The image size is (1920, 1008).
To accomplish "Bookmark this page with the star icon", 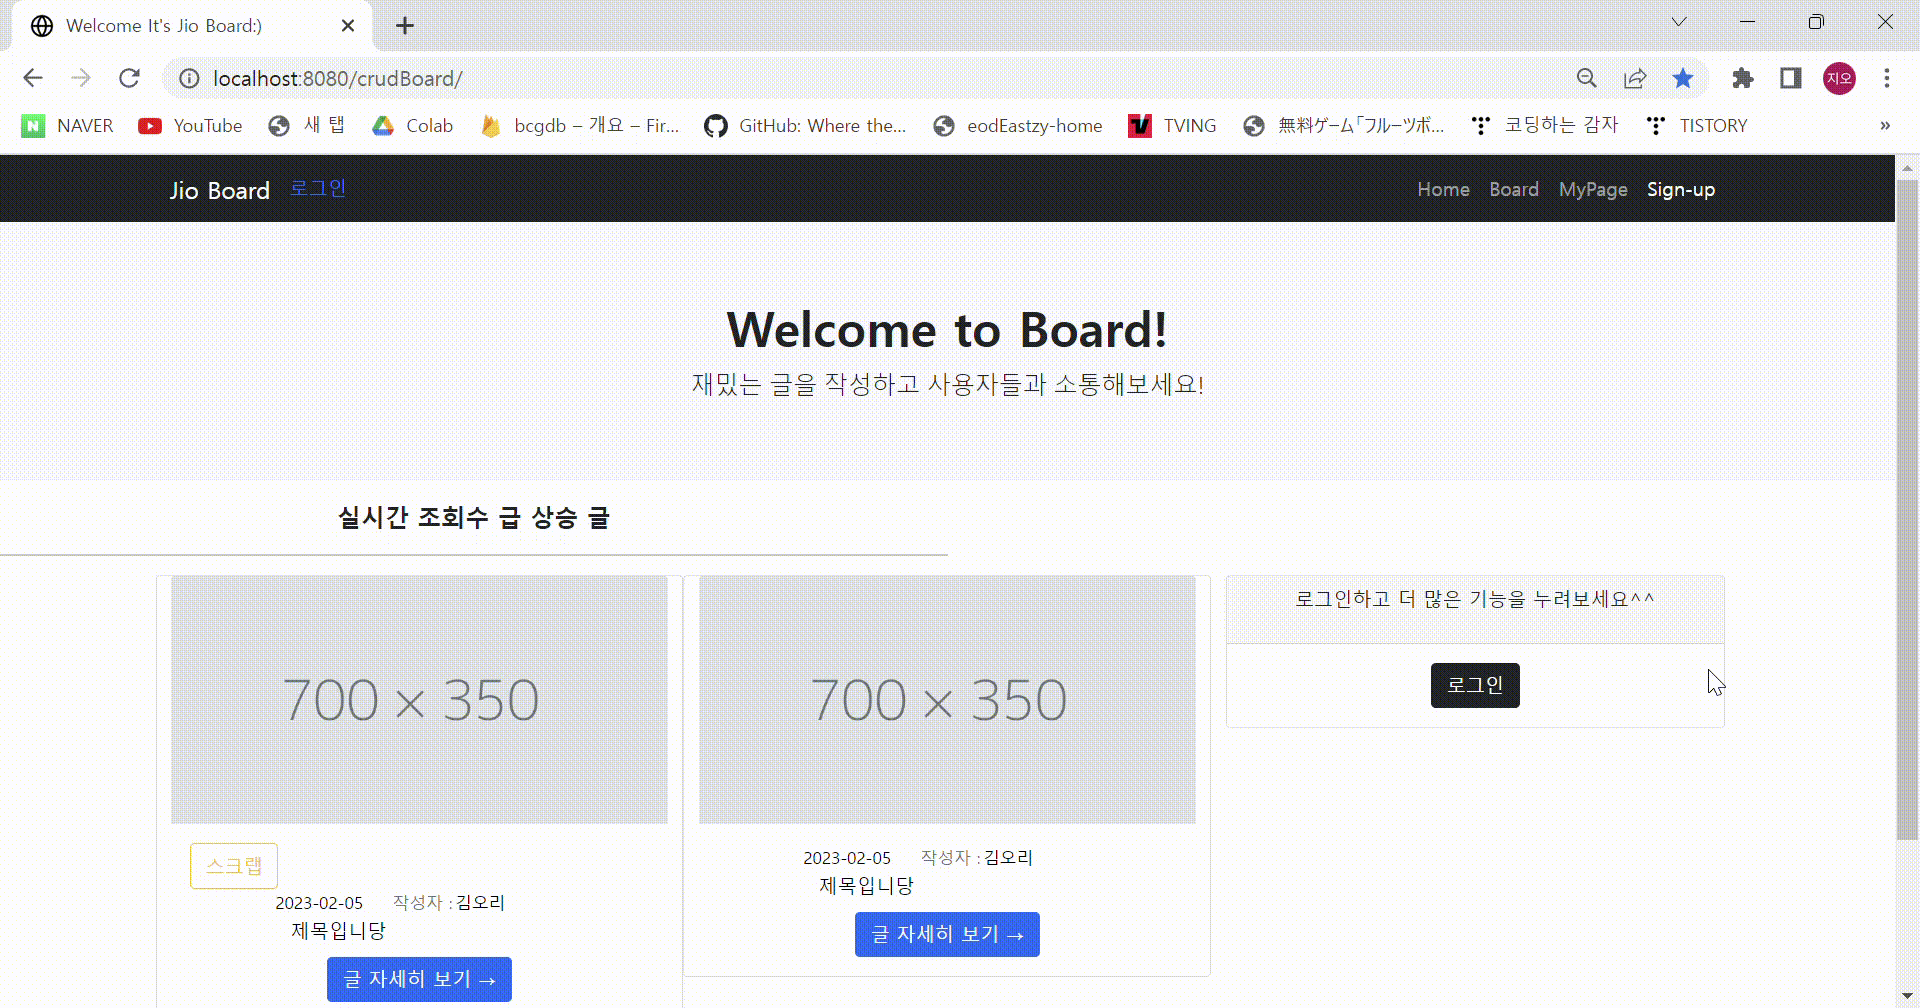I will (x=1683, y=78).
